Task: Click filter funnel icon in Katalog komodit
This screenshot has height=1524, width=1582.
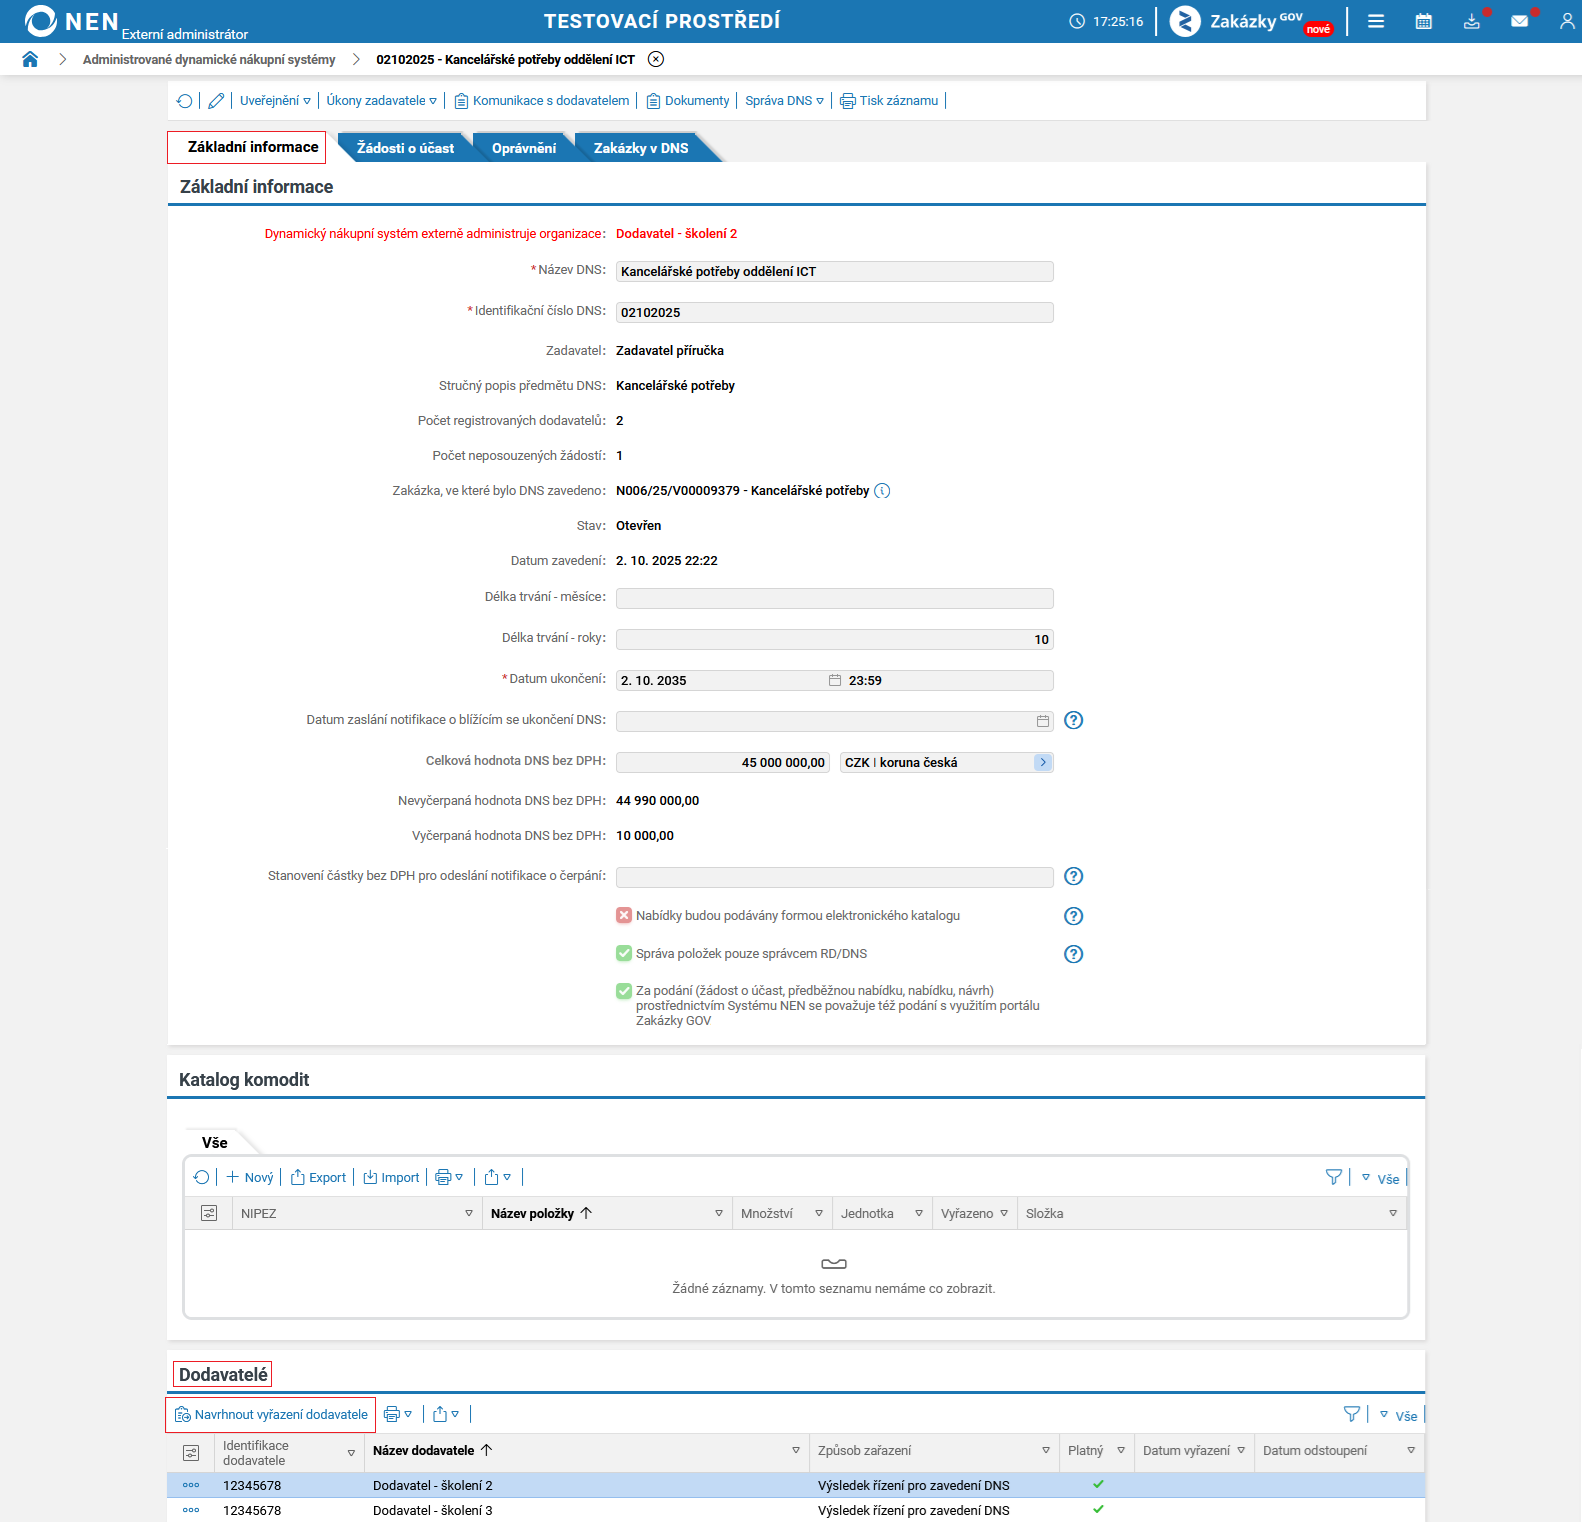Action: point(1334,1177)
